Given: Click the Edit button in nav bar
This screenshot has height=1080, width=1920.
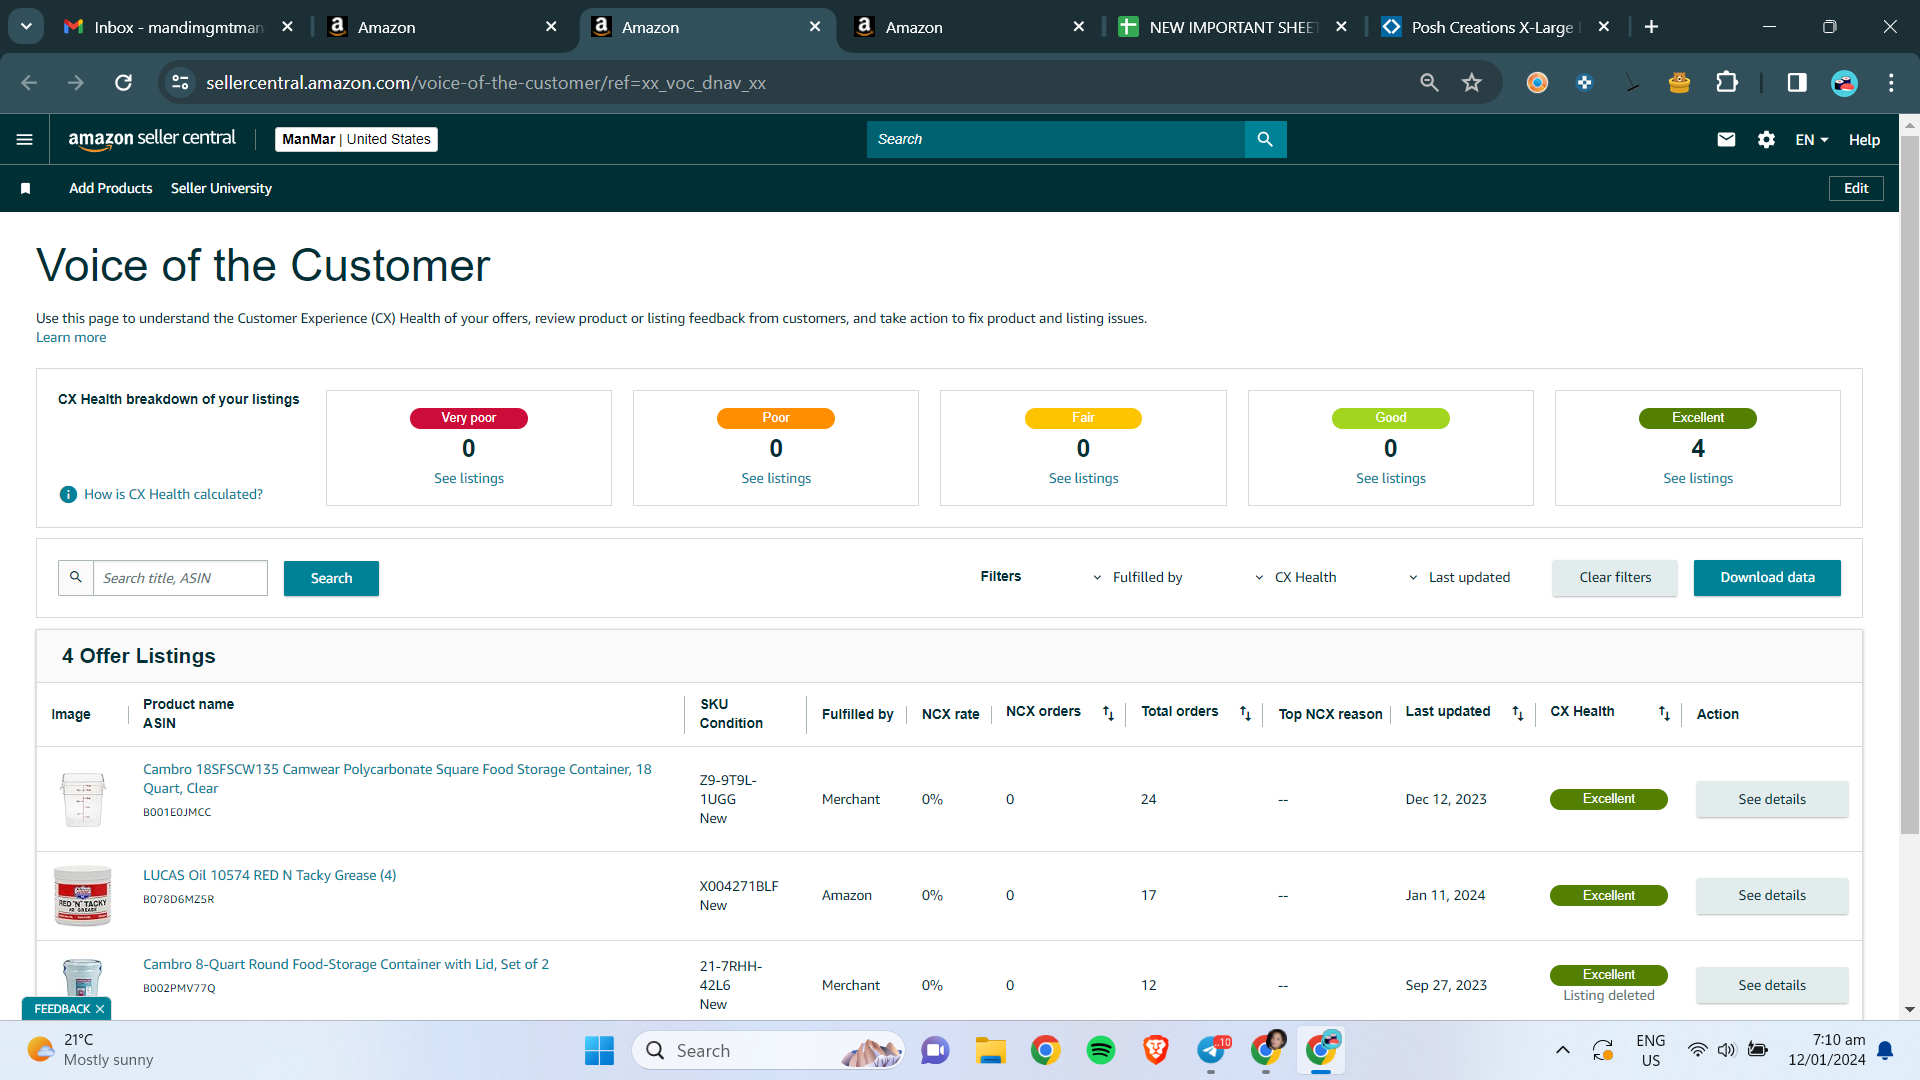Looking at the screenshot, I should click(x=1856, y=188).
